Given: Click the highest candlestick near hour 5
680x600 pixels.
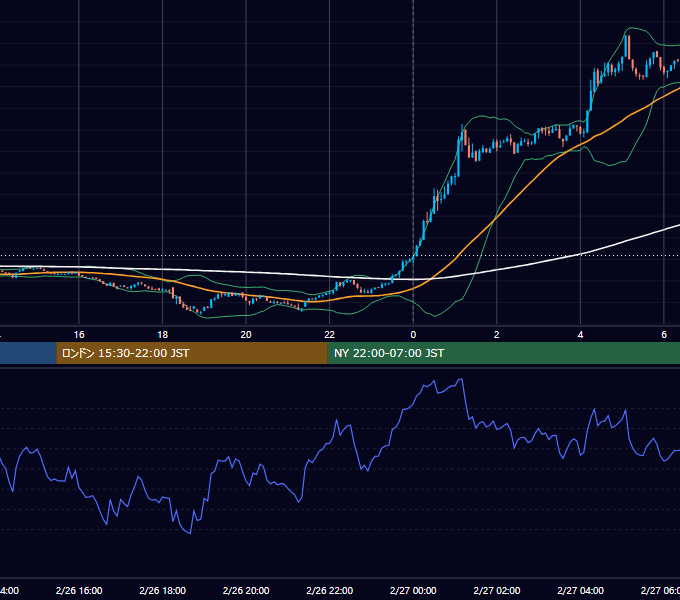Looking at the screenshot, I should pyautogui.click(x=627, y=47).
